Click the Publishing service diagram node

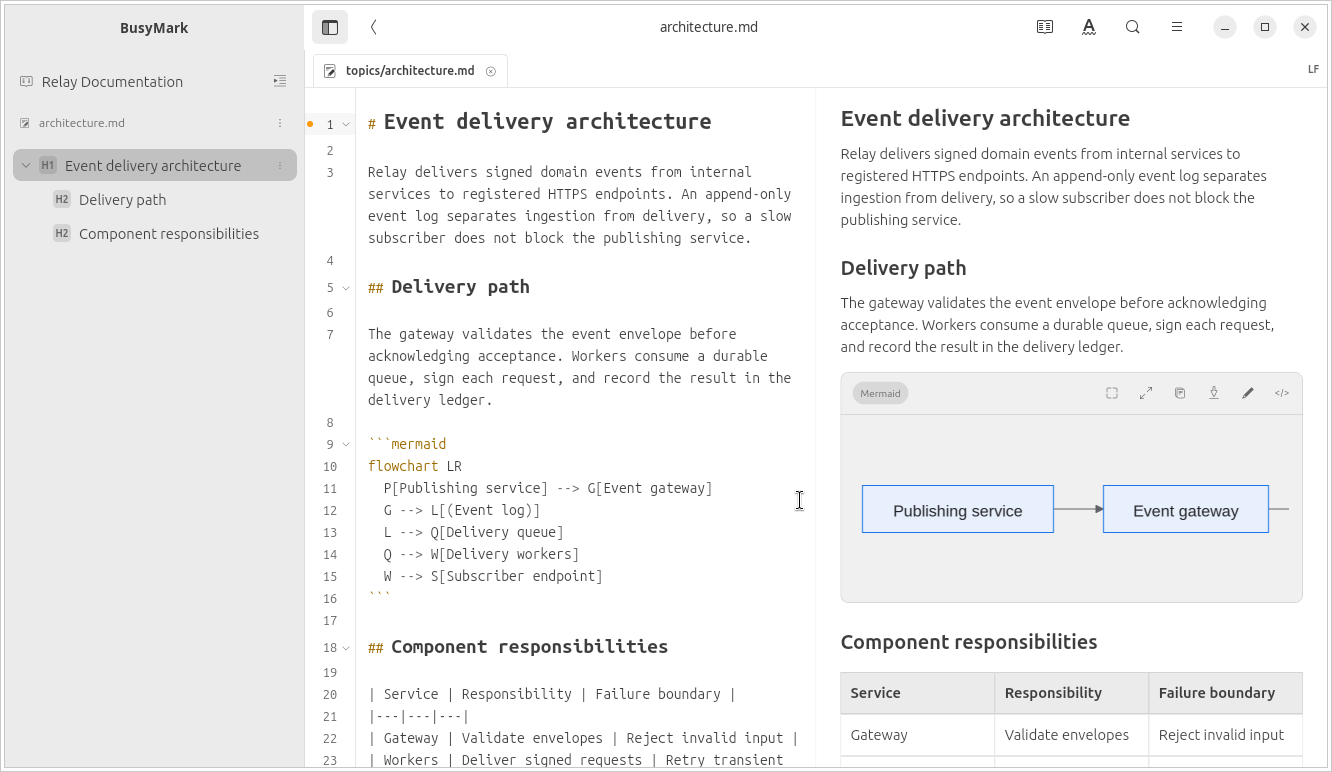click(958, 509)
